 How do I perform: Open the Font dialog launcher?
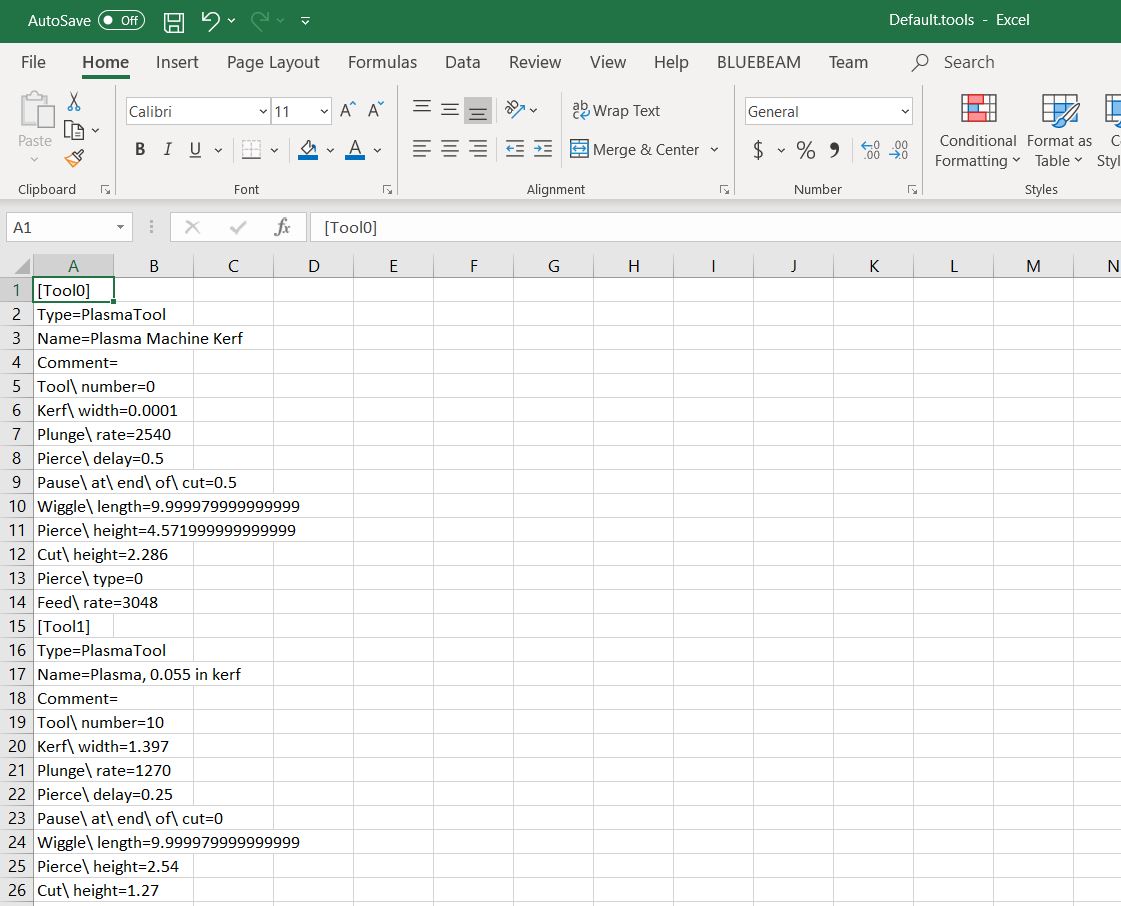(387, 189)
